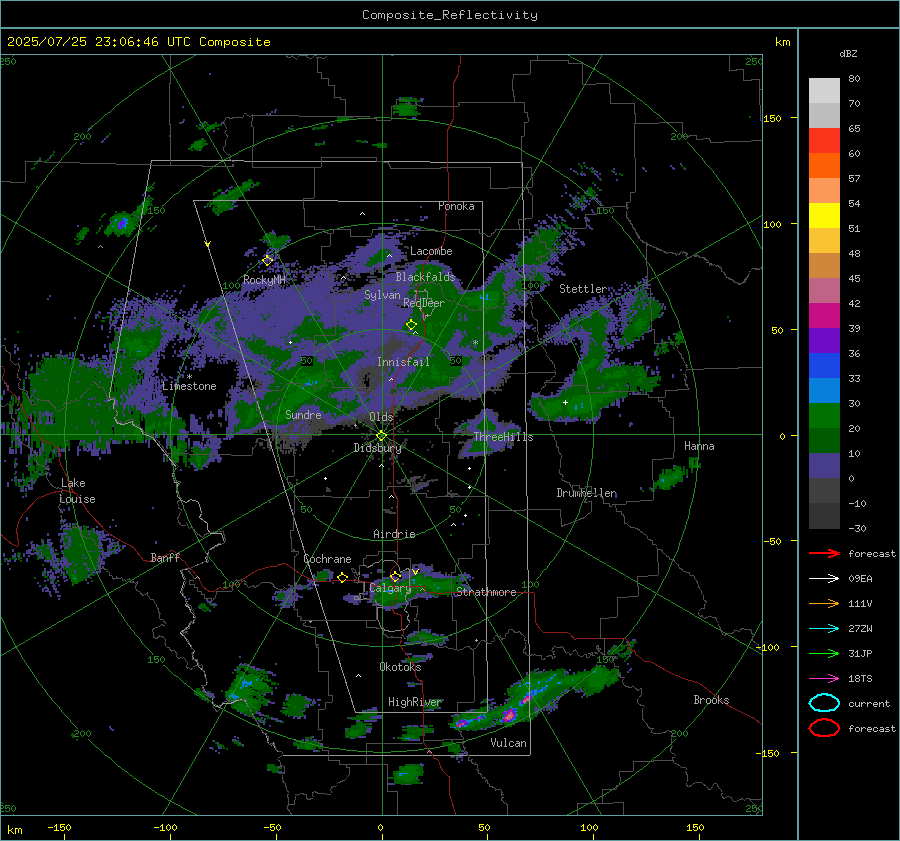The height and width of the screenshot is (841, 900).
Task: Select the cyan 27ZW arrow icon
Action: pos(824,629)
